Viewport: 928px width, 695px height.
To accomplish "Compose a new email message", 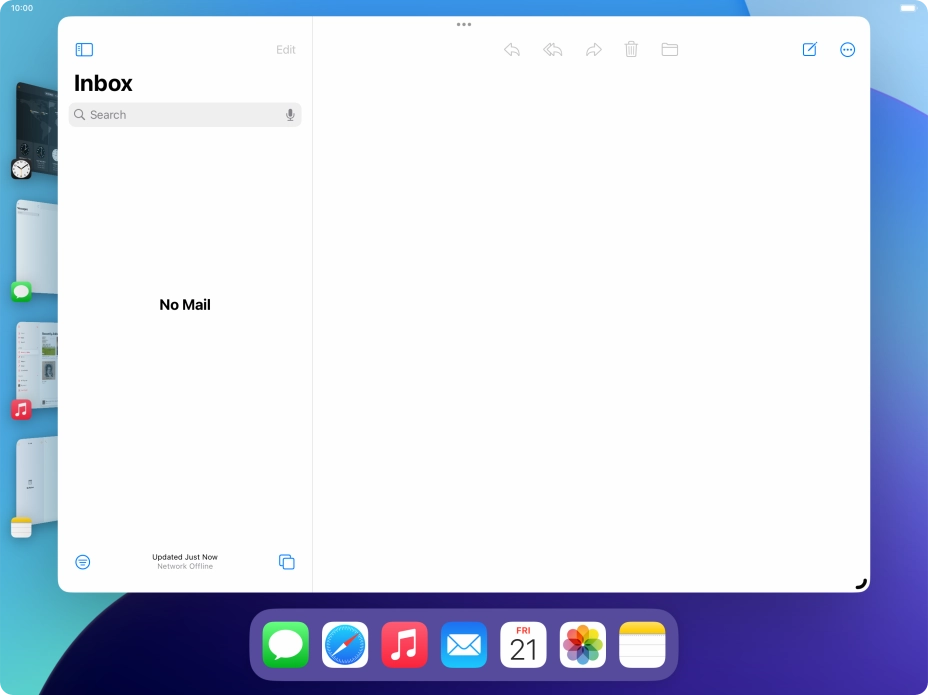I will (x=809, y=49).
